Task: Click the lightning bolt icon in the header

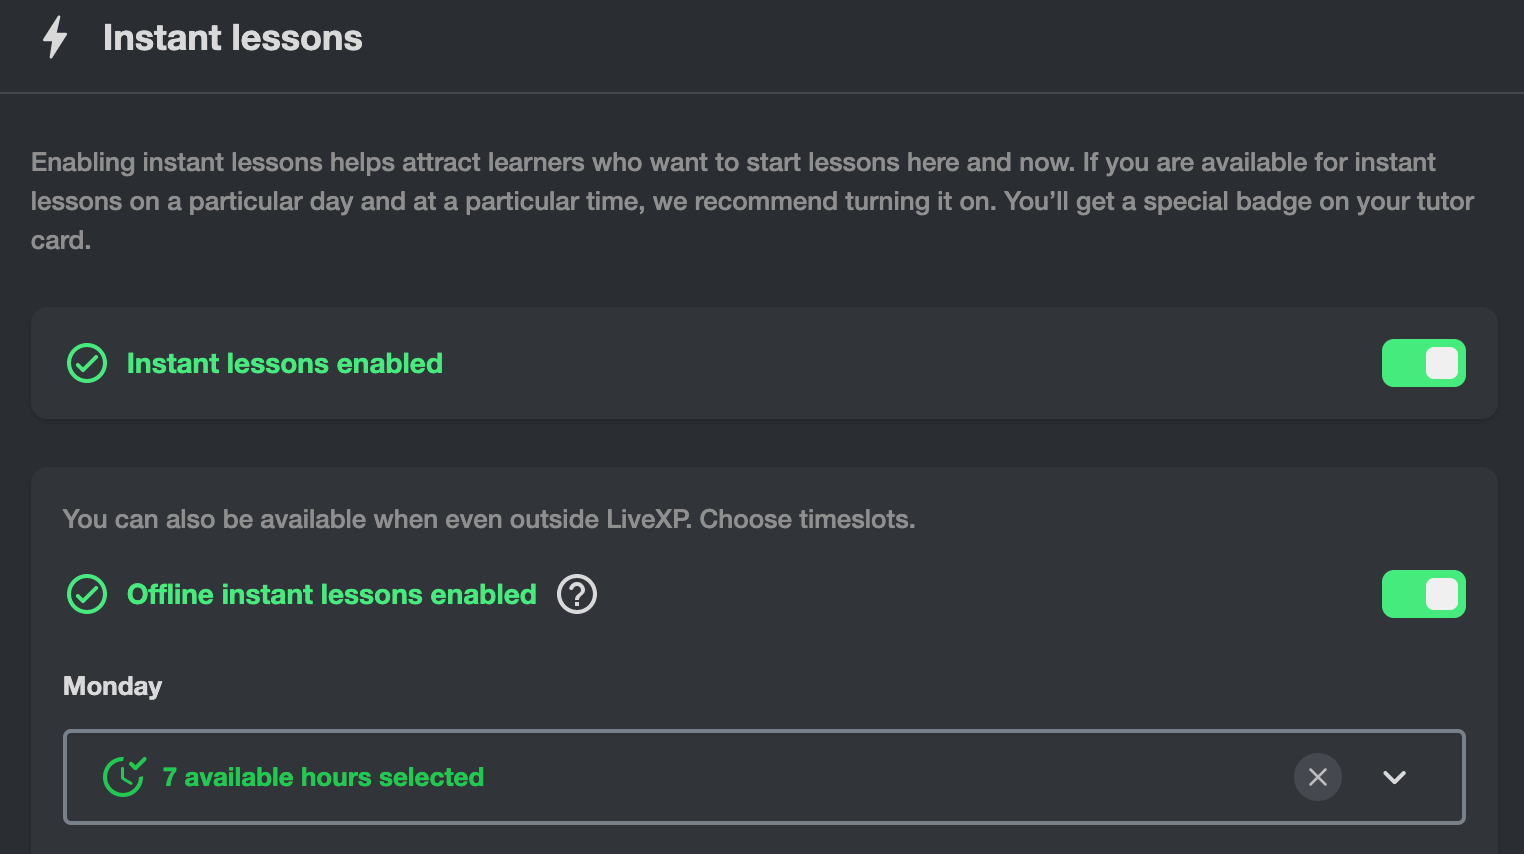Action: pos(55,38)
